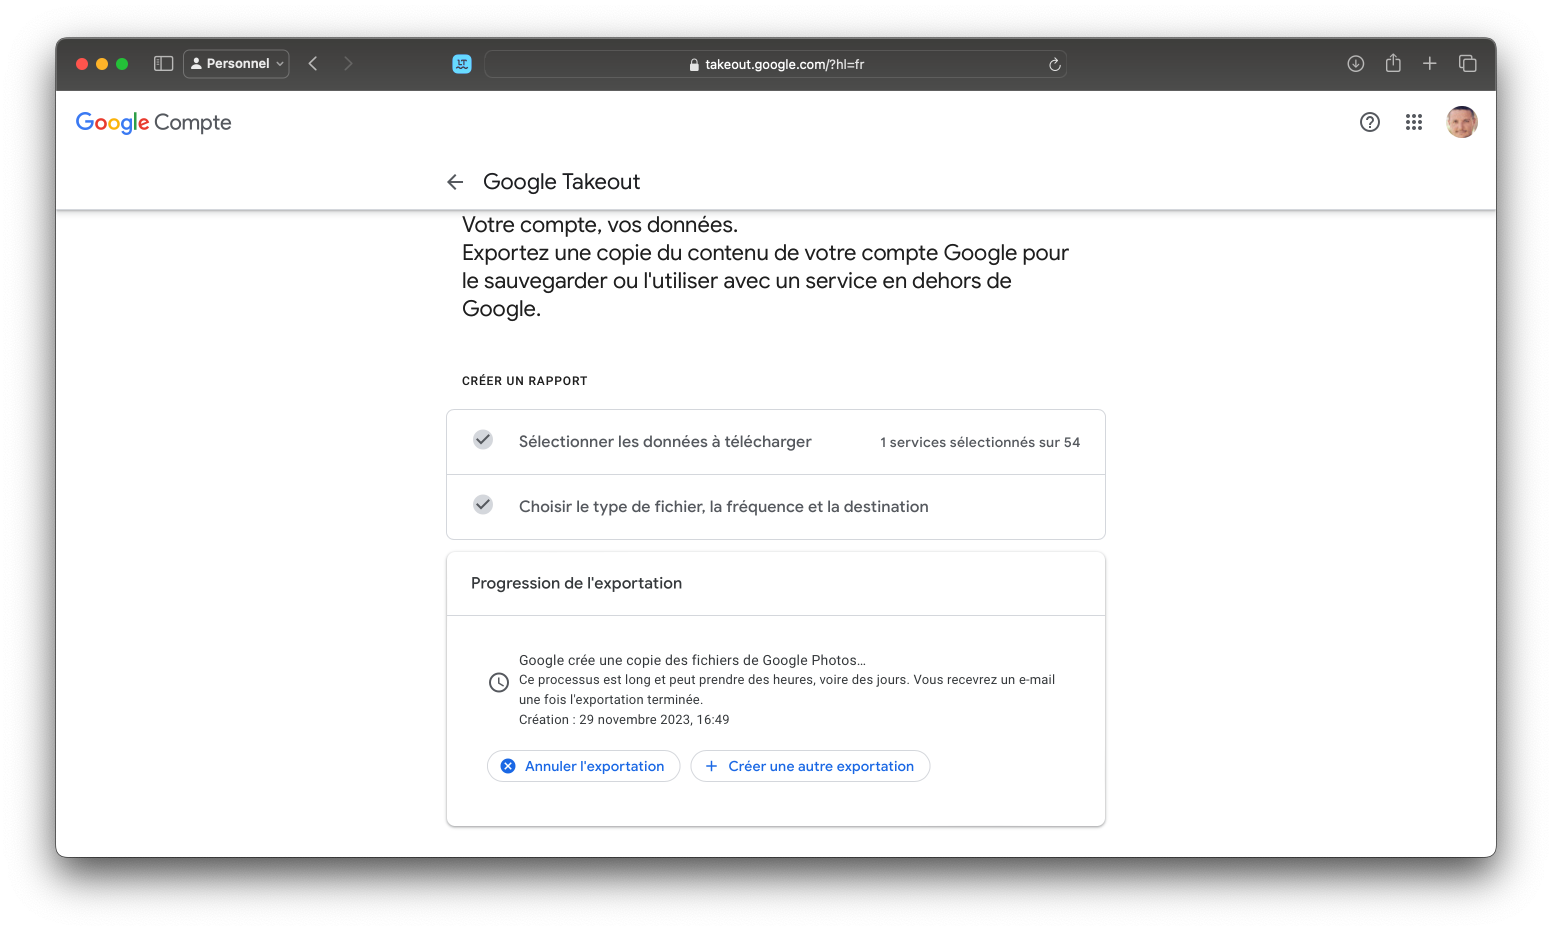Go back with Safari's back arrow

pos(313,64)
